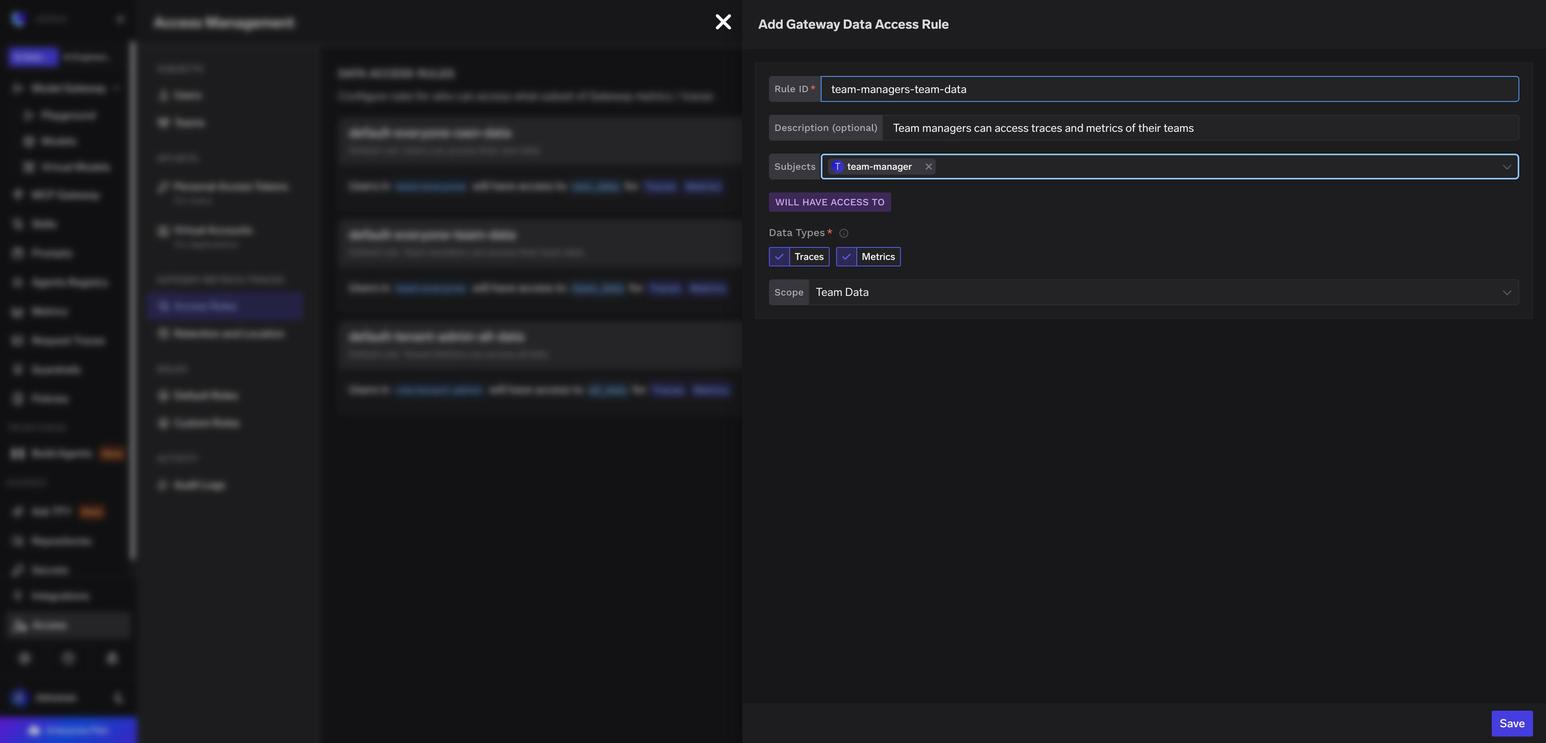Click the Scope field chevron arrow
This screenshot has width=1546, height=743.
click(1506, 292)
